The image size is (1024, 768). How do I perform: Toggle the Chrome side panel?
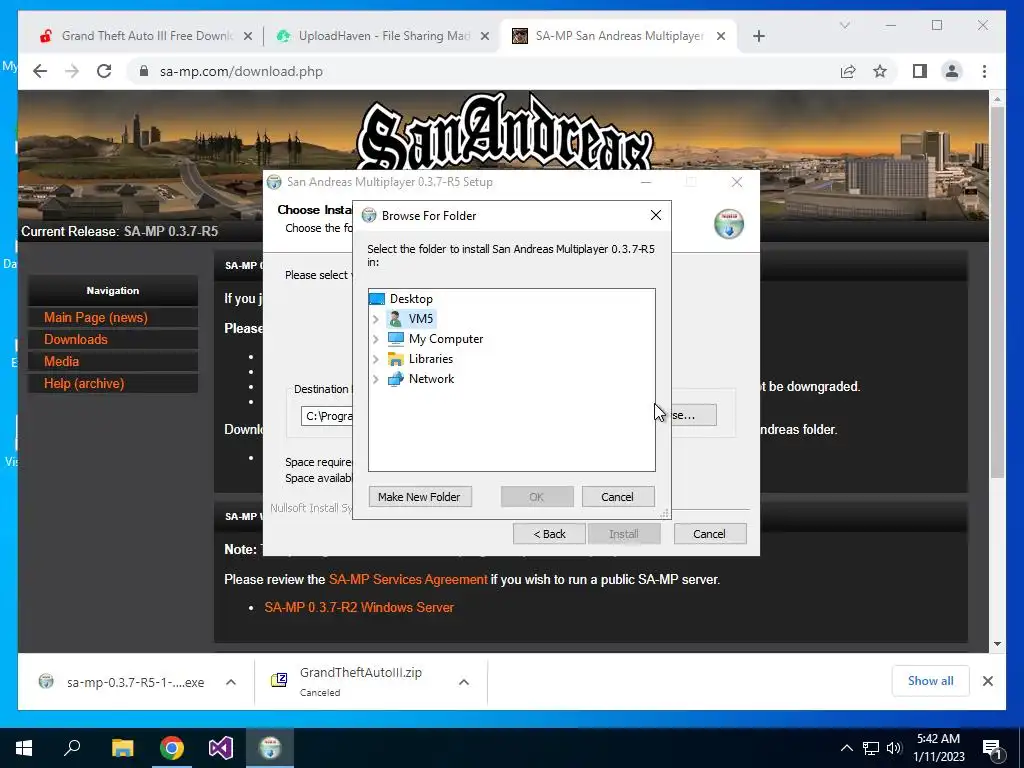tap(920, 71)
